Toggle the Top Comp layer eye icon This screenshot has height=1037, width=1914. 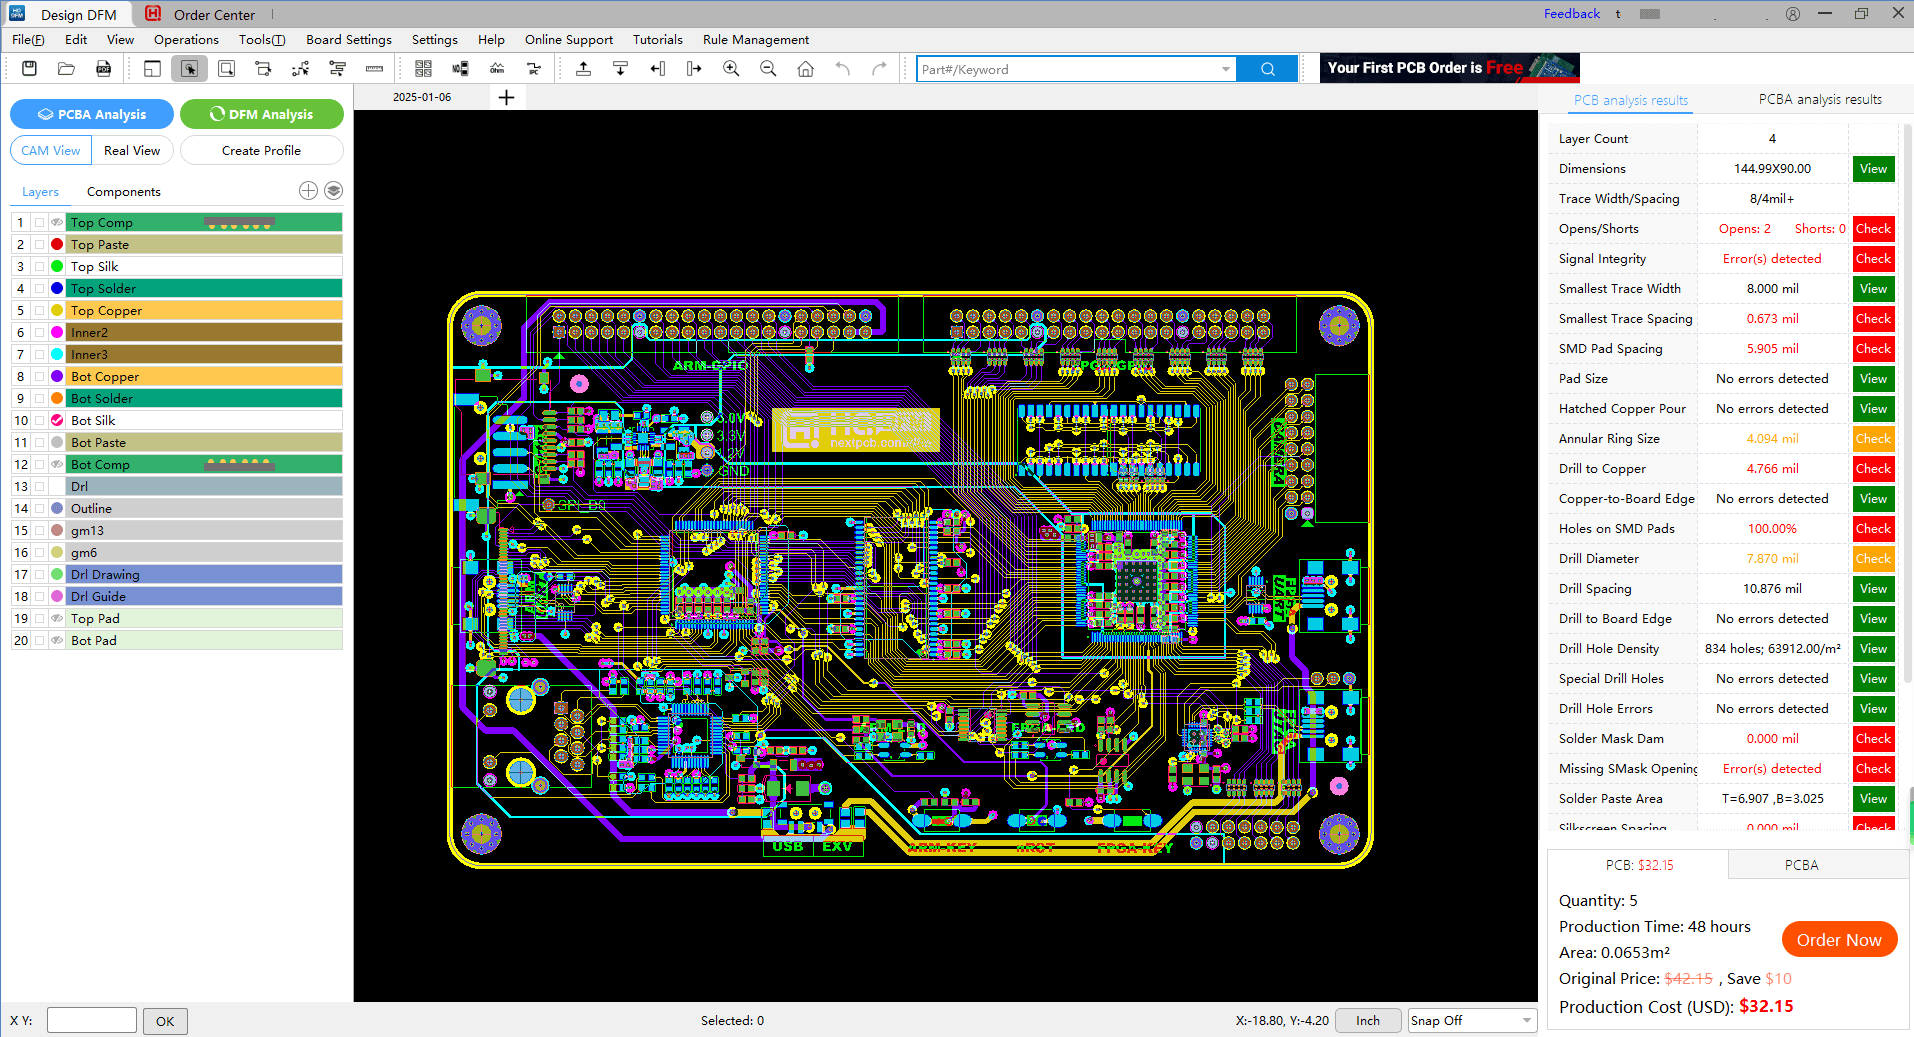point(57,223)
